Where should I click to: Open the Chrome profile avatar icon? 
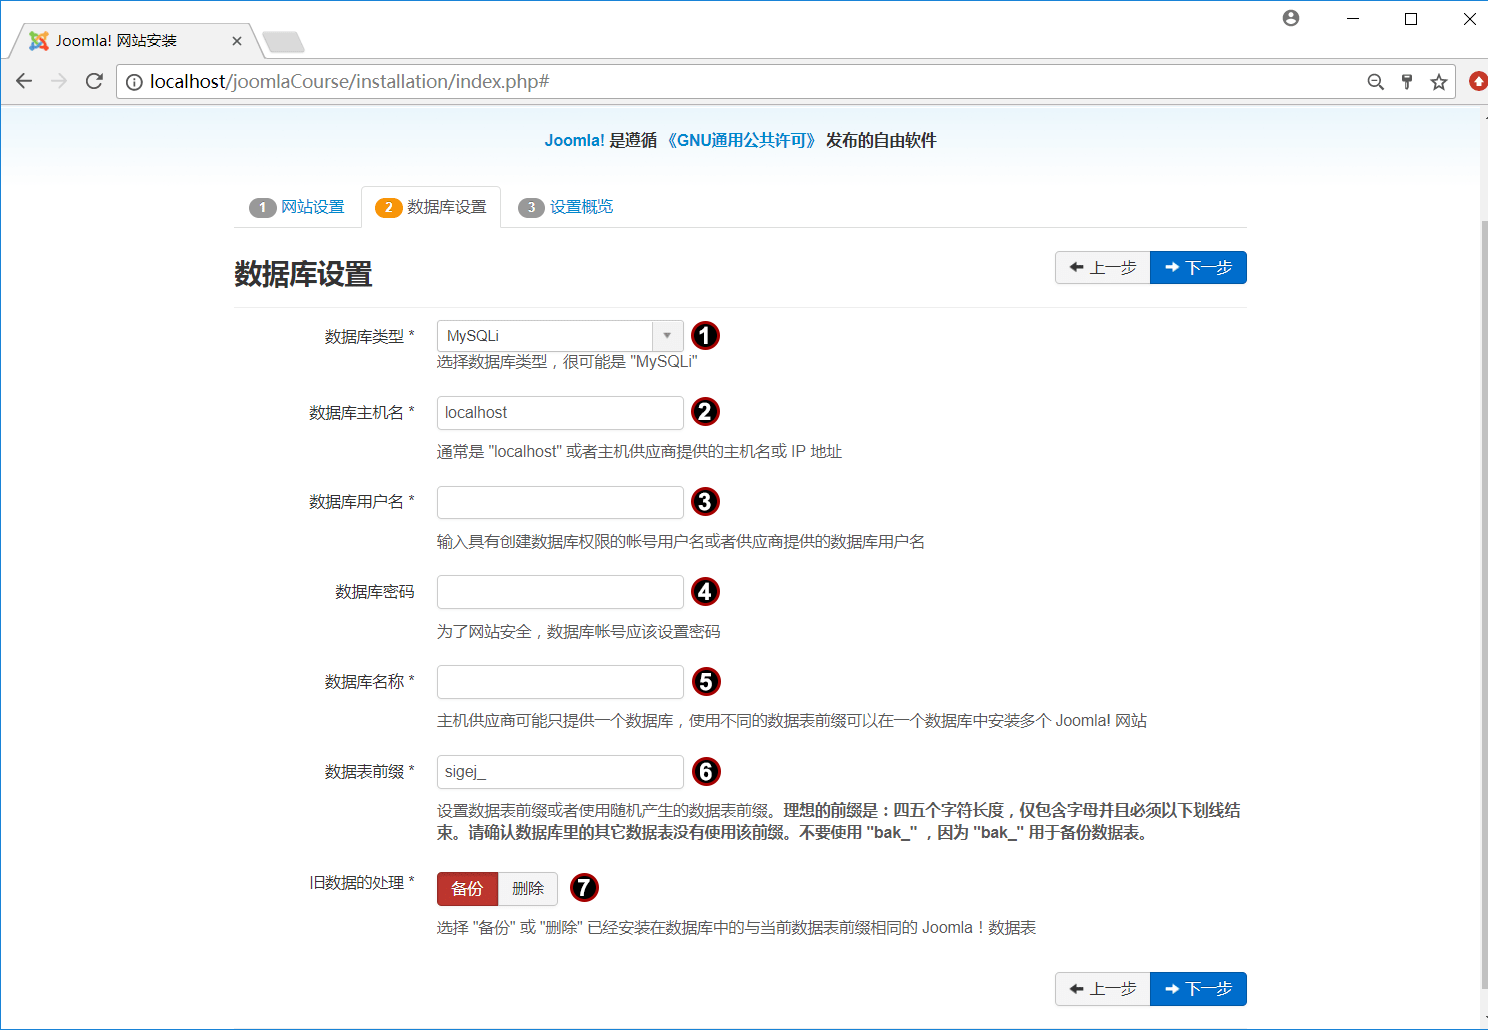[x=1291, y=18]
